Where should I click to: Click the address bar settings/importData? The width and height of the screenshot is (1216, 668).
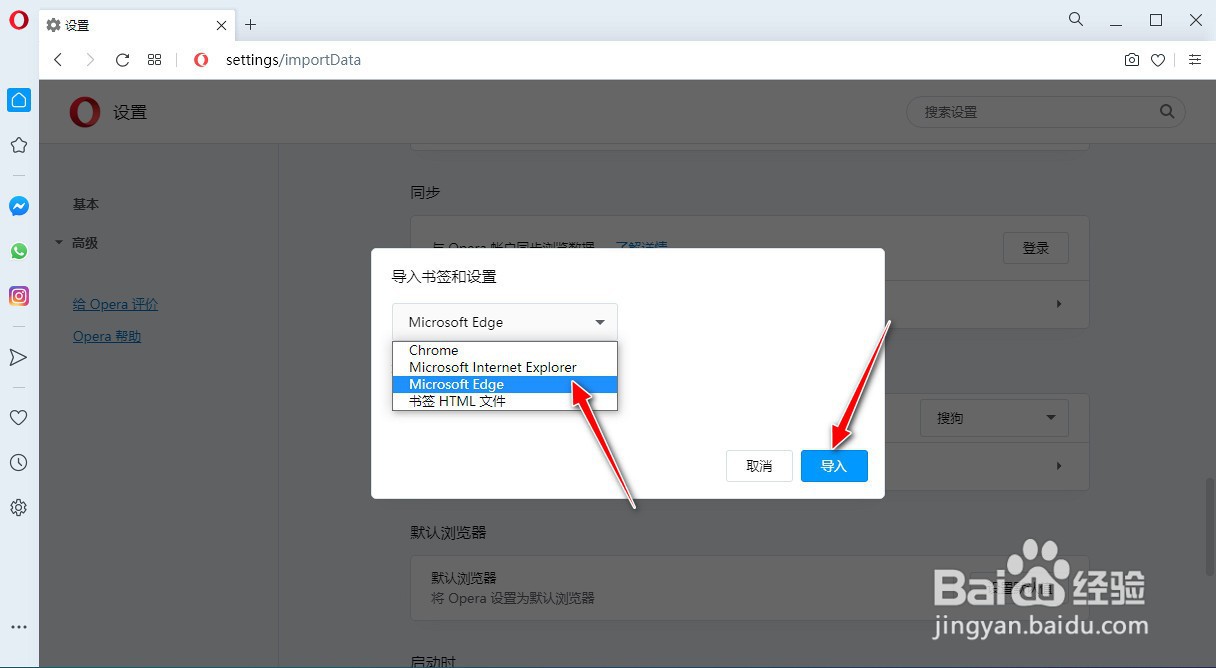click(x=293, y=60)
